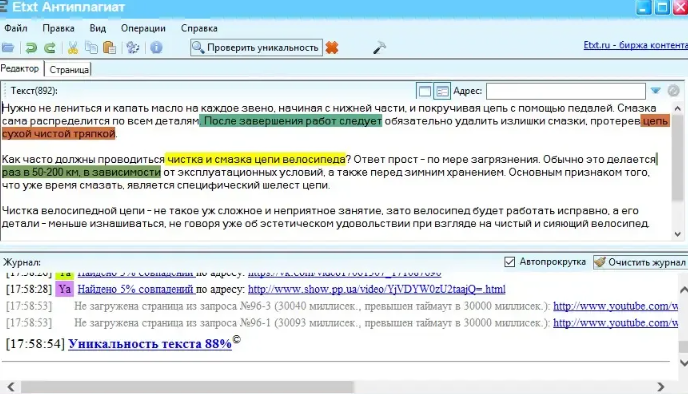This screenshot has width=688, height=394.
Task: Switch to the Страница tab
Action: coord(69,69)
